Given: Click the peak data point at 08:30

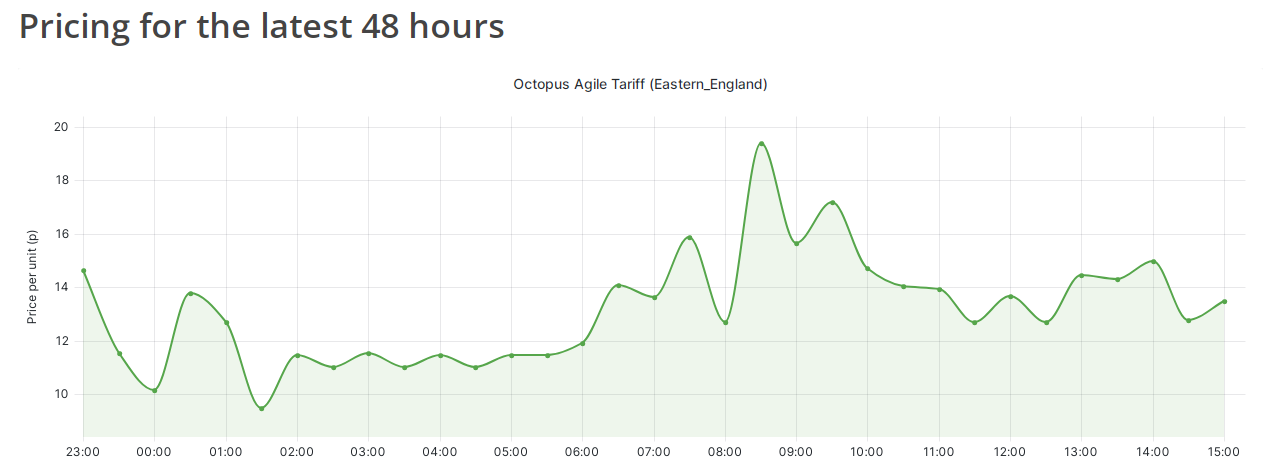Looking at the screenshot, I should click(x=761, y=144).
